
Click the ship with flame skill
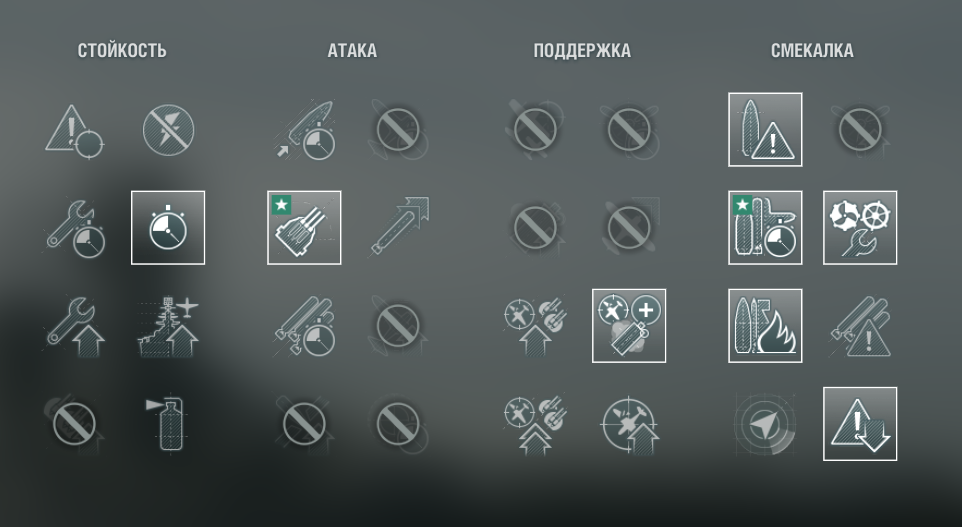(x=765, y=326)
